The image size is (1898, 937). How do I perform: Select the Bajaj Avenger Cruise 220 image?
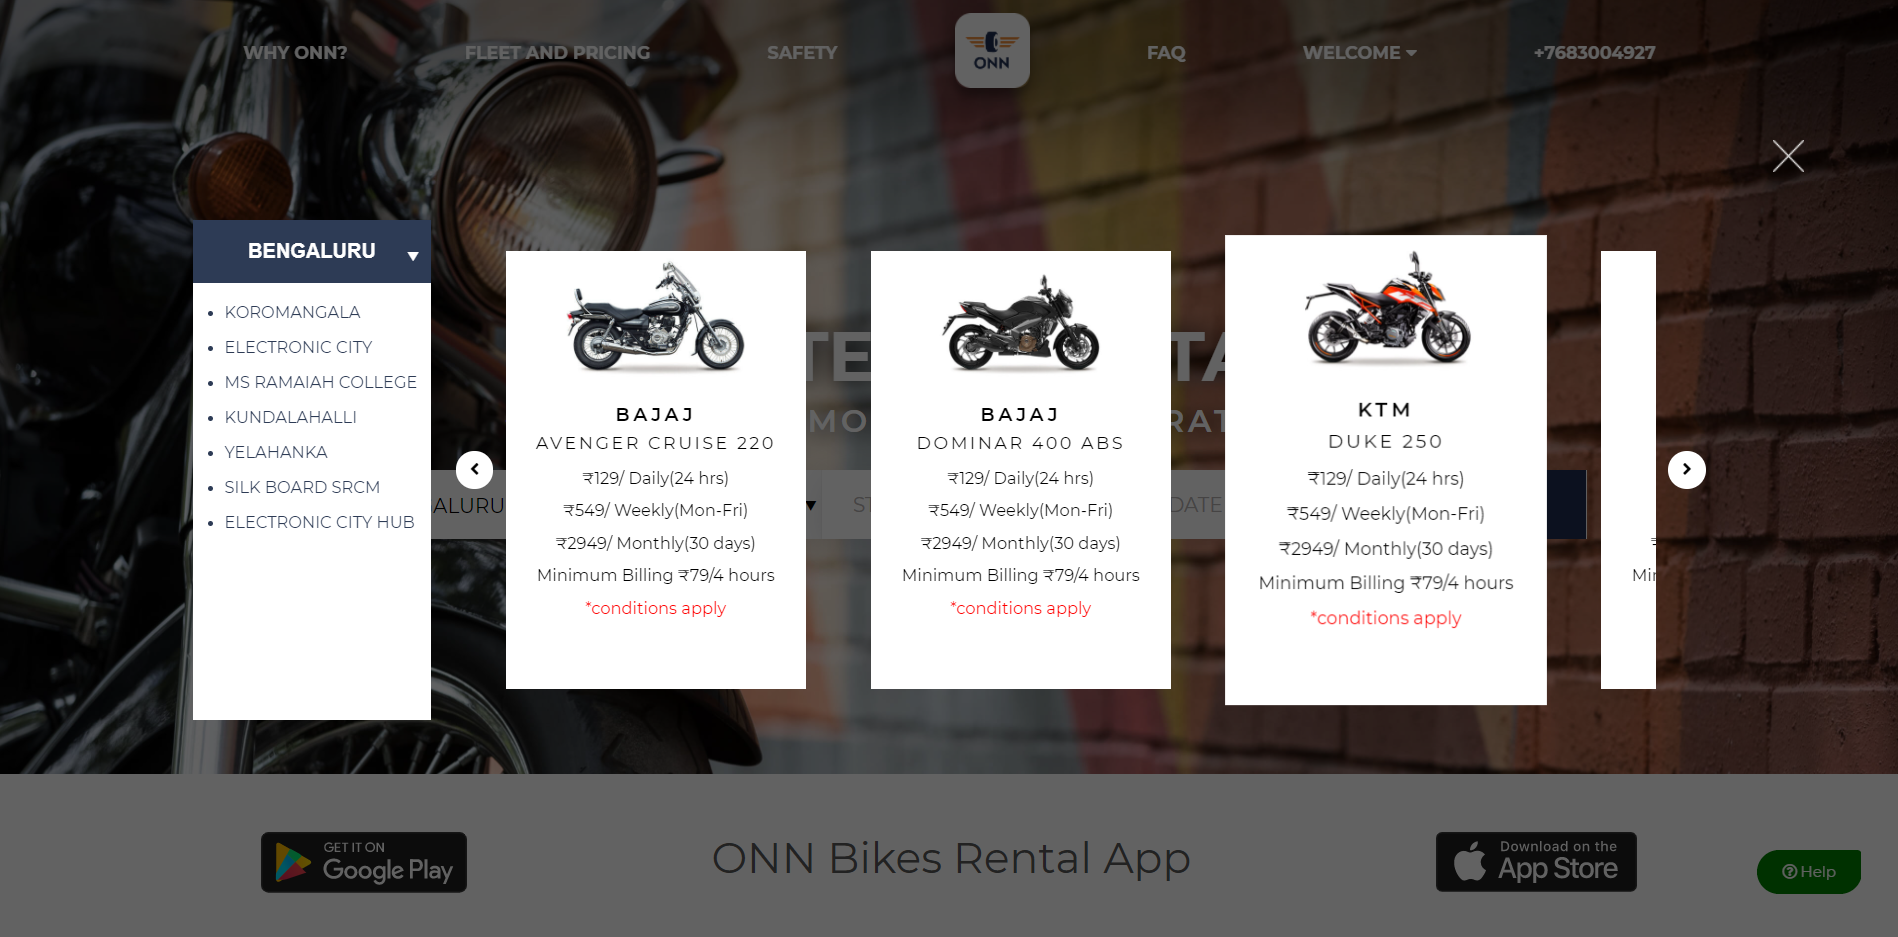click(x=656, y=317)
